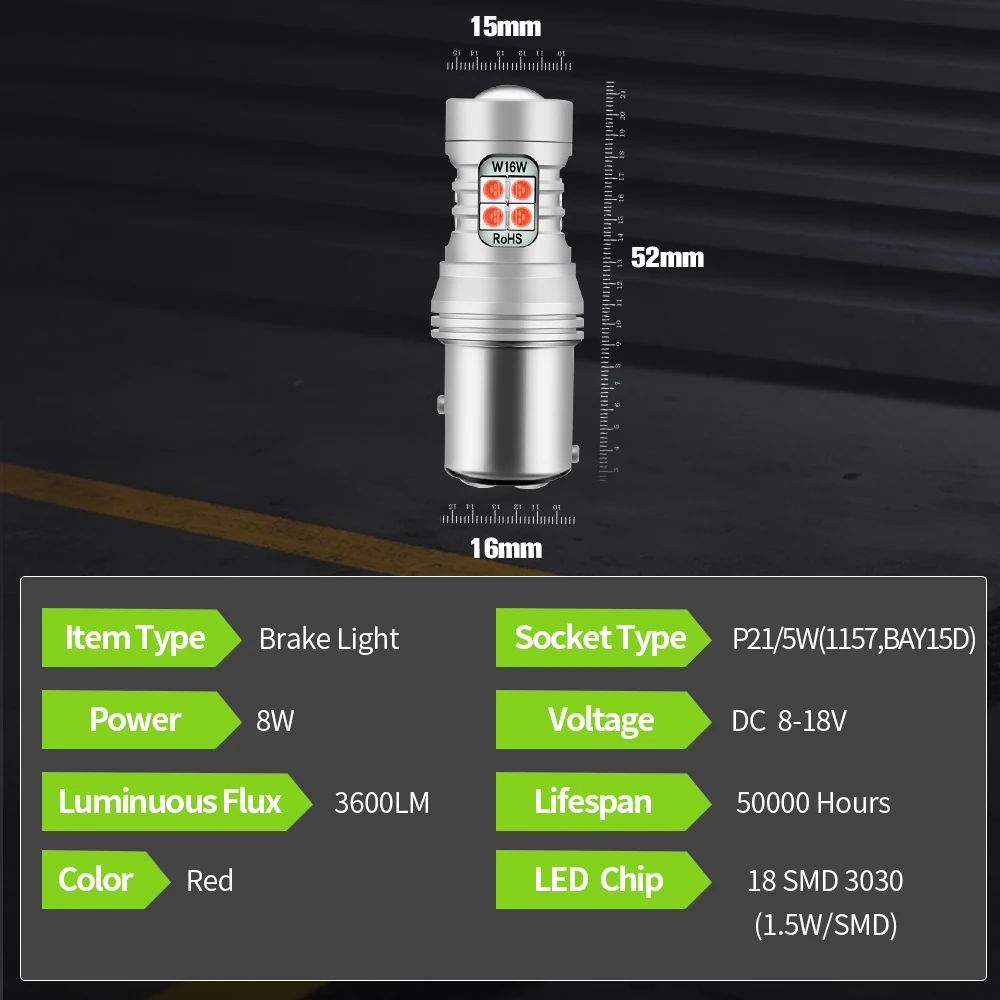
Task: Click the 50000 Hours lifespan text
Action: [813, 803]
